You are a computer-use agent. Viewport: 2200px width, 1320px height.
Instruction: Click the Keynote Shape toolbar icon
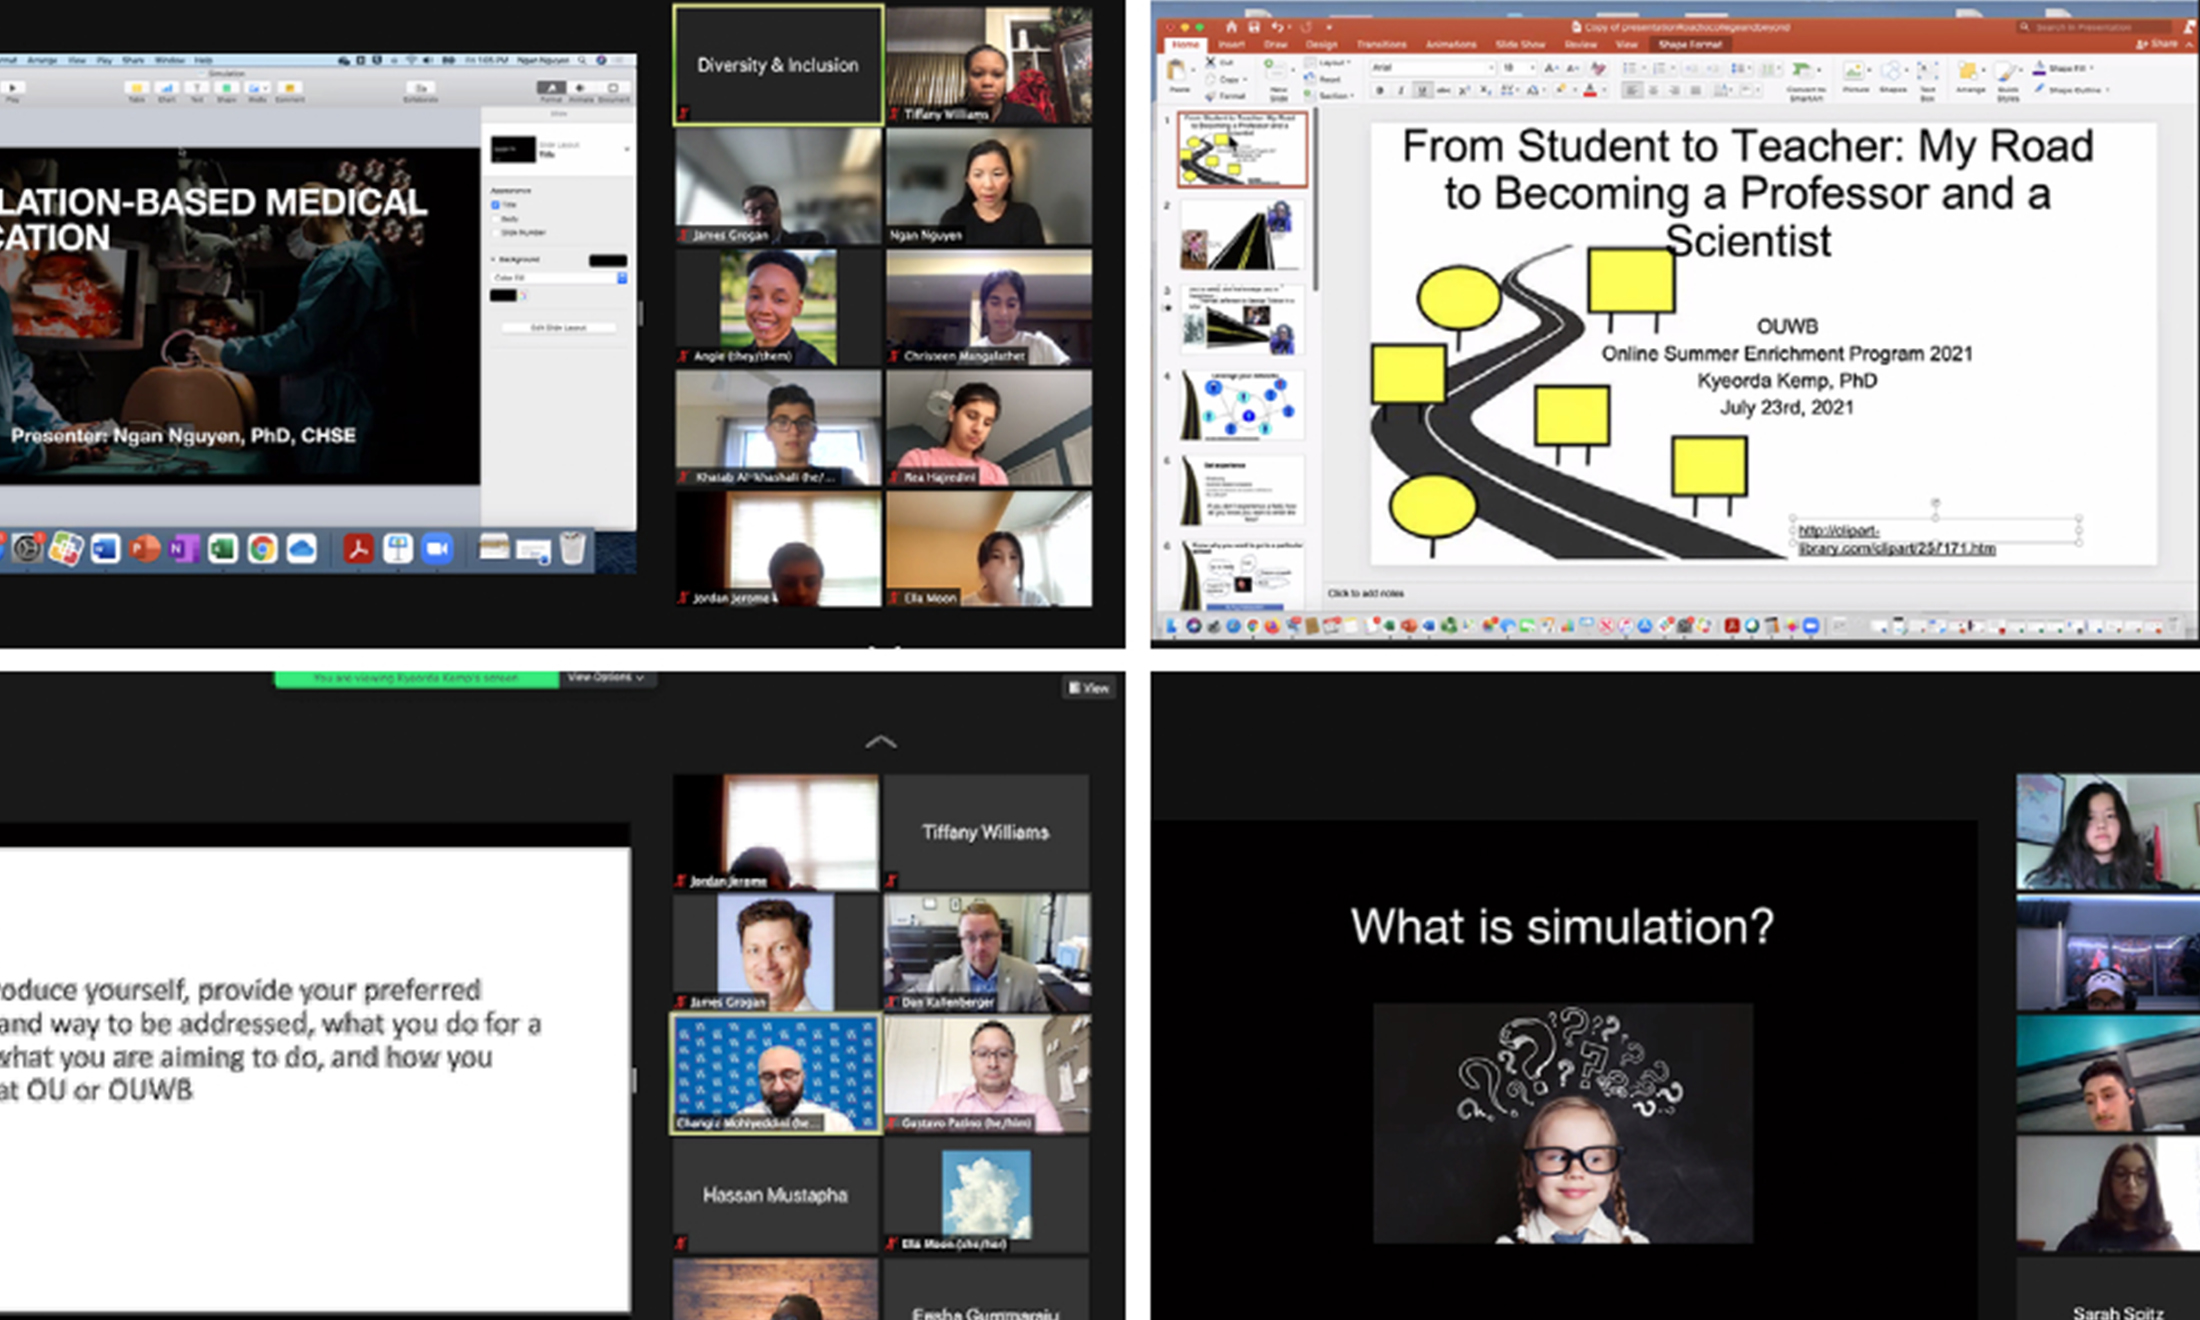point(226,88)
